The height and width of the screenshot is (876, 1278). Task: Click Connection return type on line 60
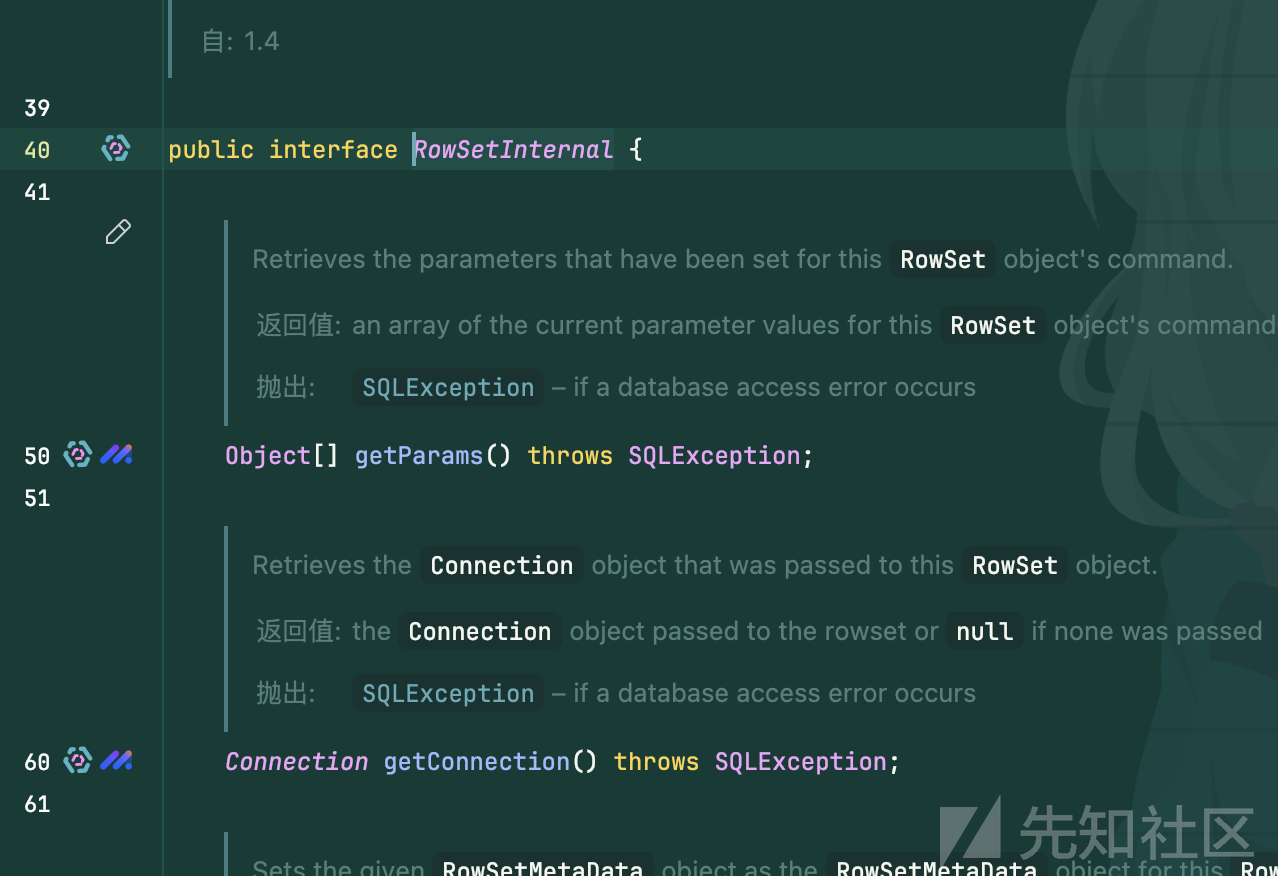coord(296,762)
